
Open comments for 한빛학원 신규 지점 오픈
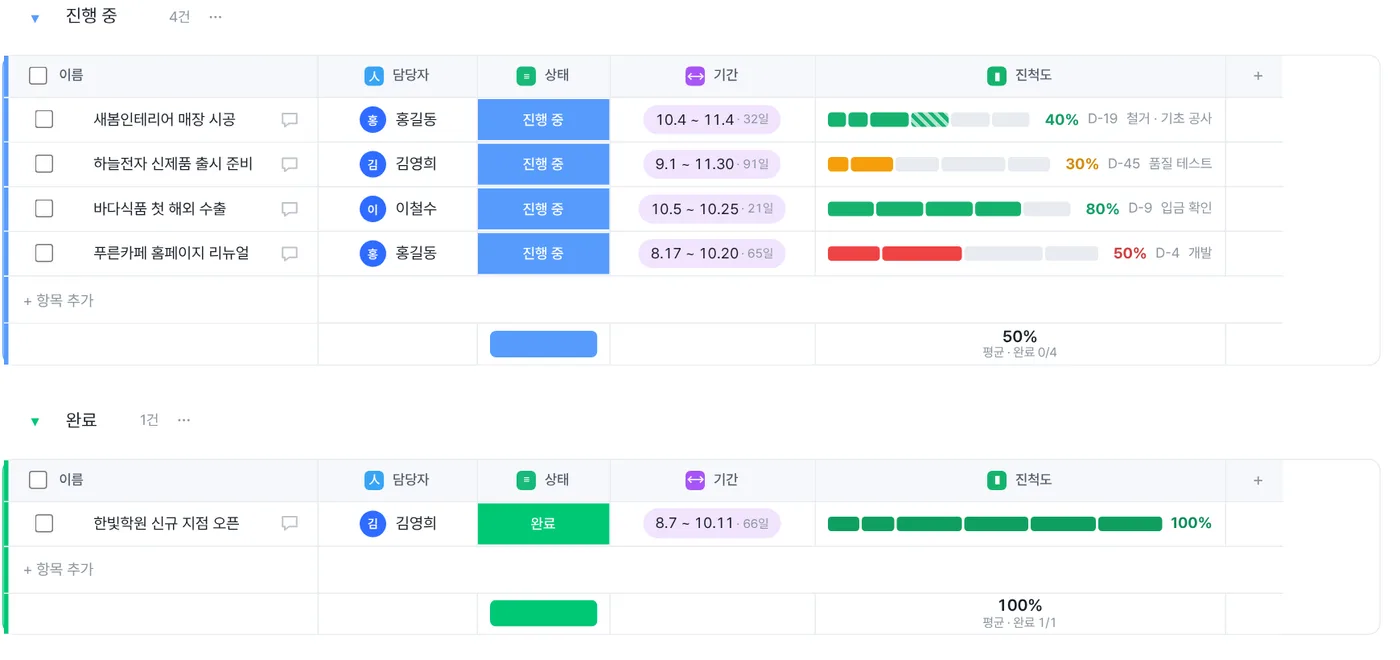(x=289, y=523)
